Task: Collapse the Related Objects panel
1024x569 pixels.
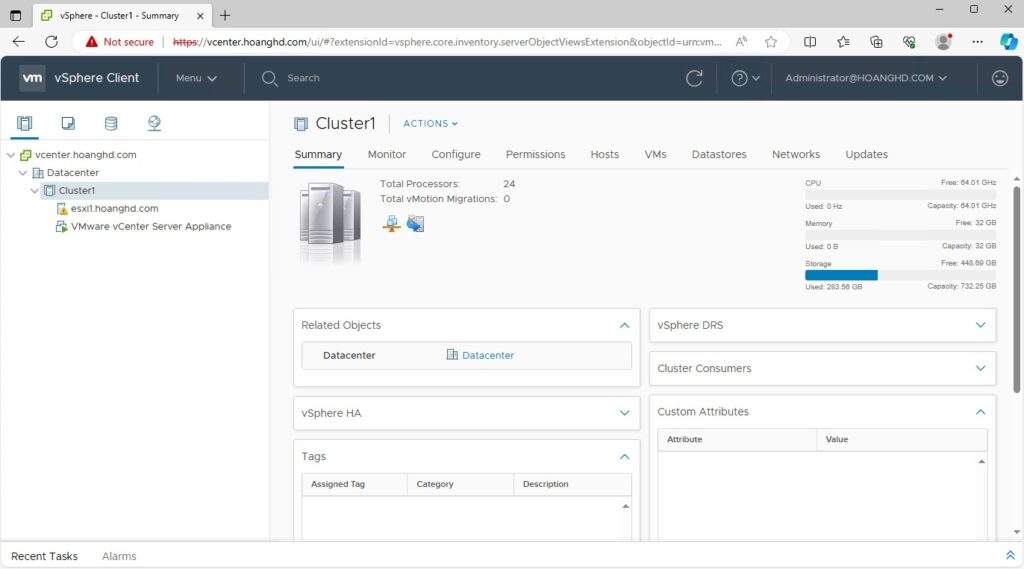Action: [624, 325]
